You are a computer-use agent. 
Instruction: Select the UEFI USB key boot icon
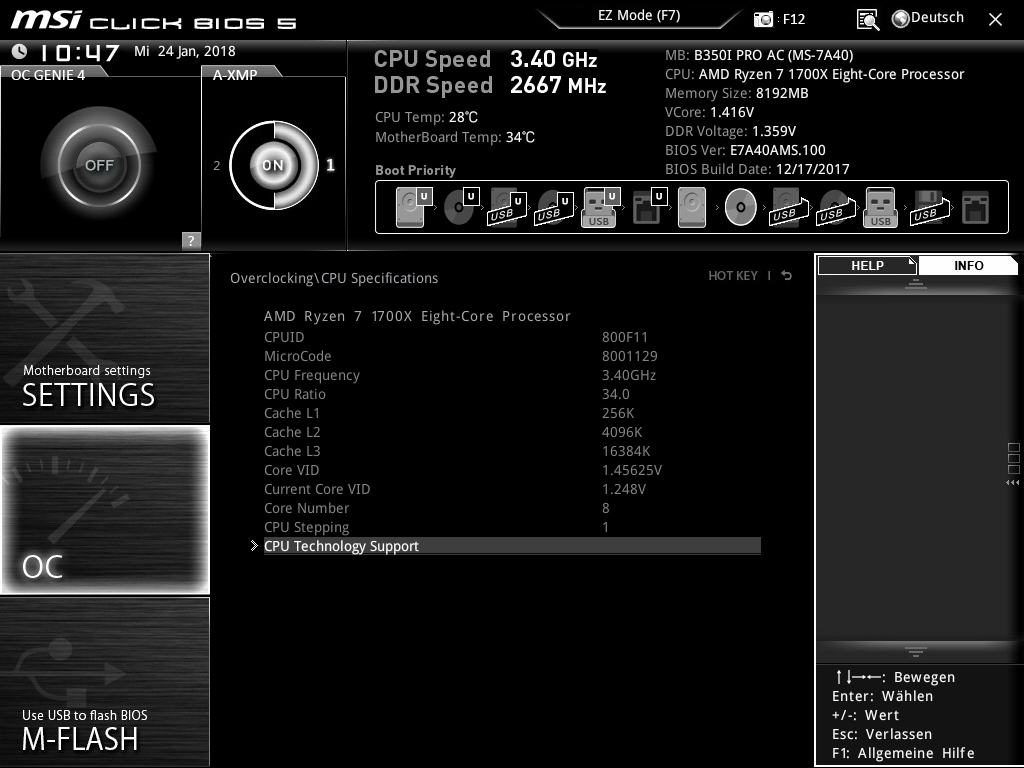pos(601,207)
